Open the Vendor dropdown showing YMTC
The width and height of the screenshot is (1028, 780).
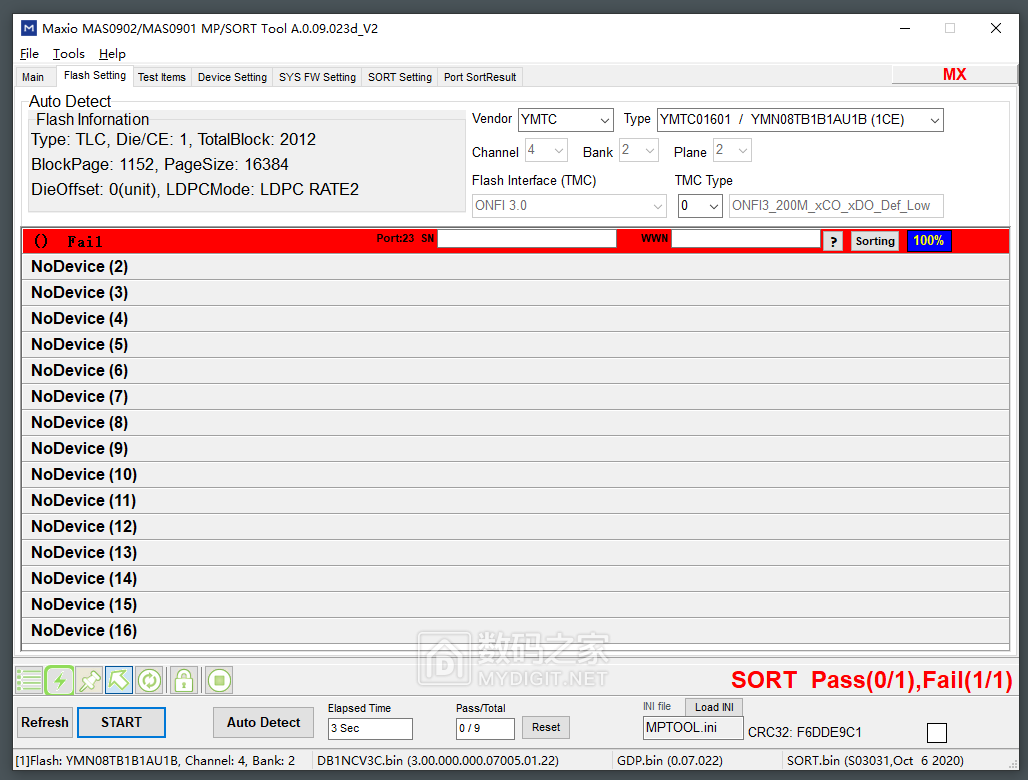click(566, 120)
